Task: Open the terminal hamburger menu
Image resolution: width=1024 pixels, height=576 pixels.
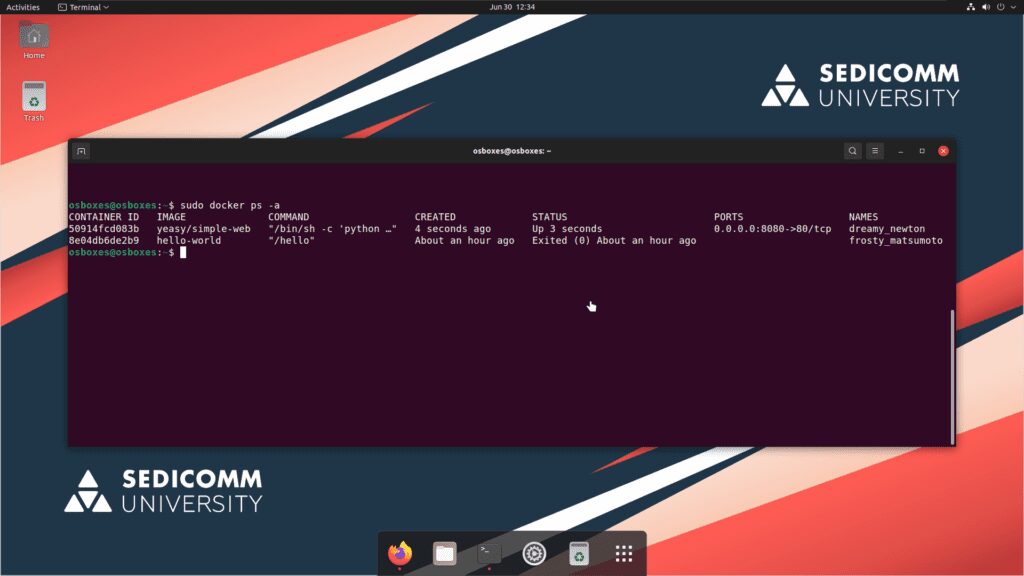Action: (875, 151)
